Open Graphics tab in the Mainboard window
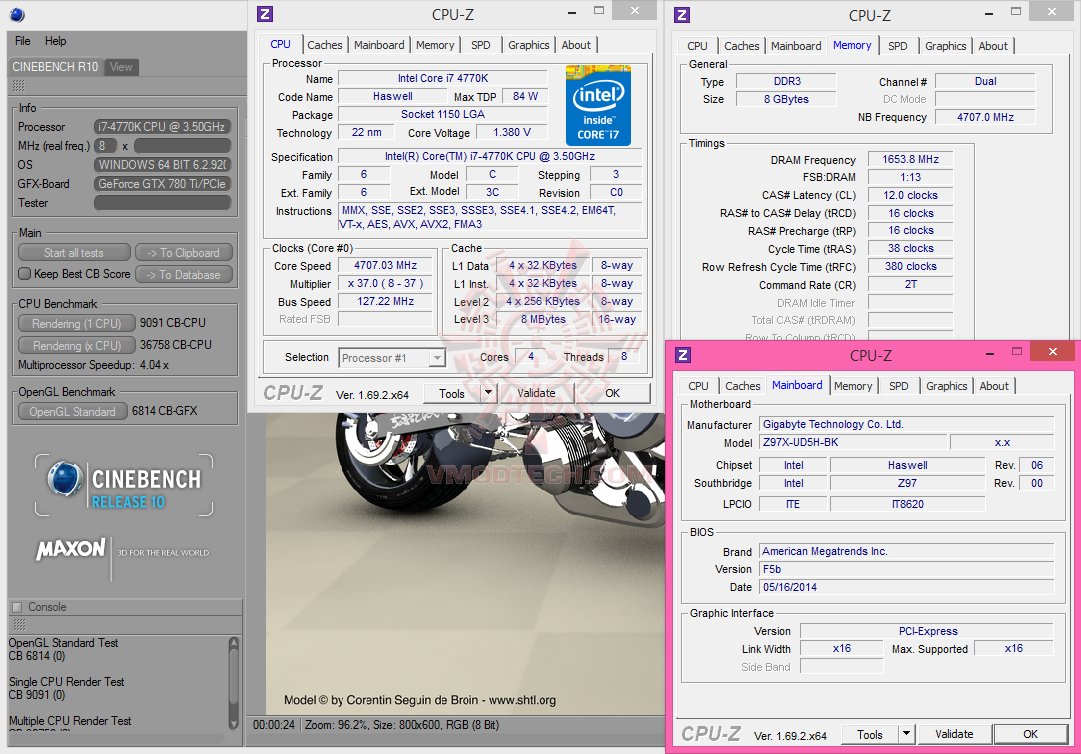This screenshot has width=1081, height=754. coord(947,386)
